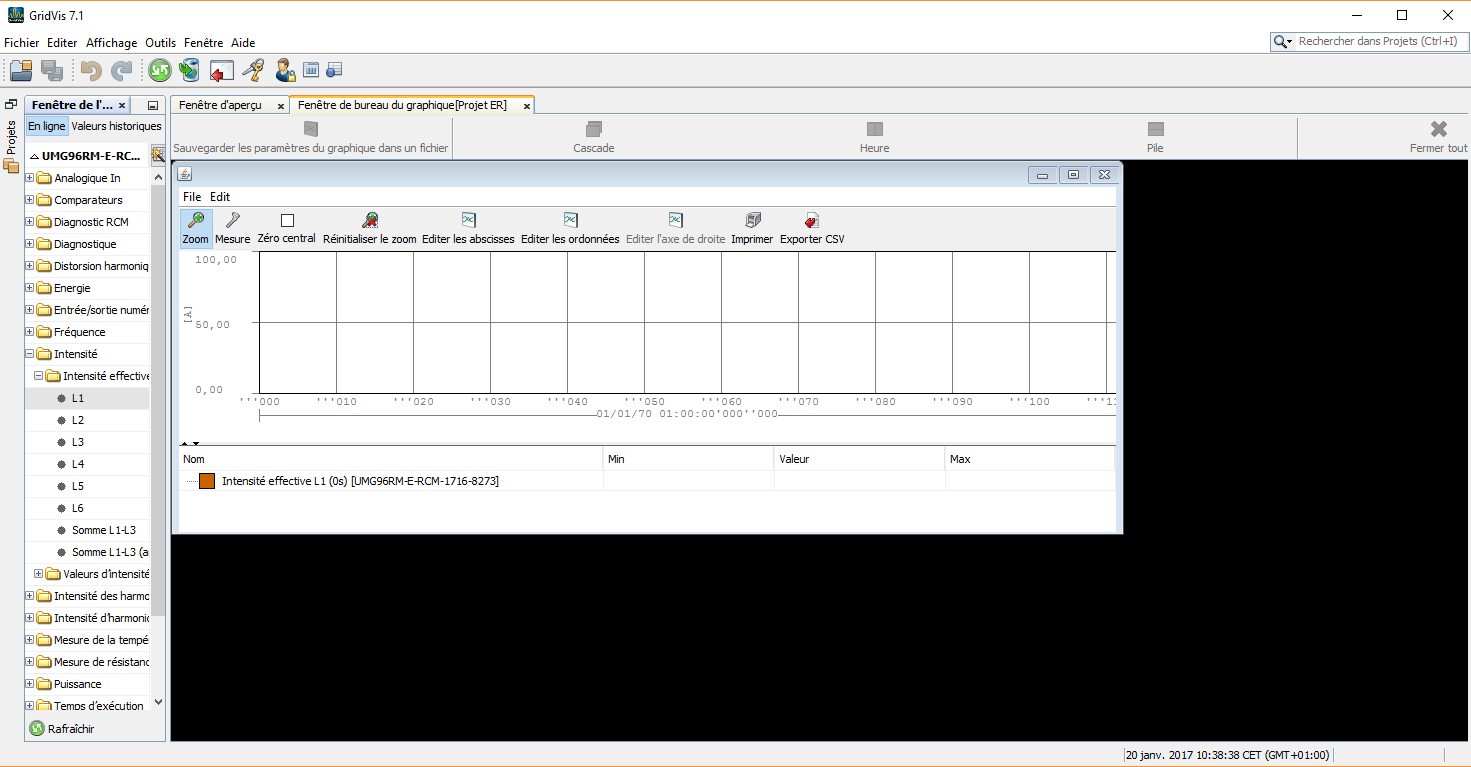Expand the Valeurs d'intensité folder
This screenshot has height=767, width=1471.
(x=39, y=574)
